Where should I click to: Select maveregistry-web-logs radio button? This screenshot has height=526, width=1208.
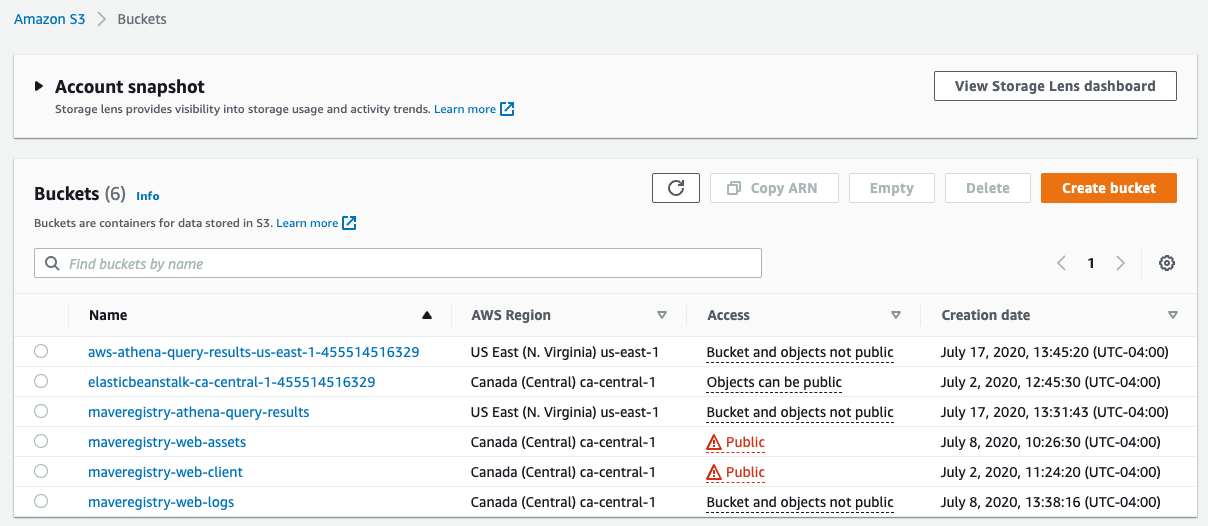[41, 501]
